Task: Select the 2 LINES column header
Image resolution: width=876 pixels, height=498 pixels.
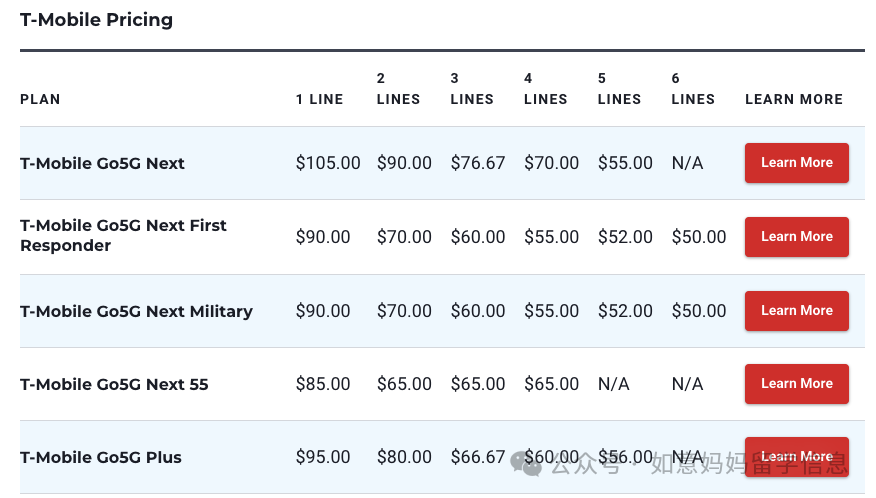Action: click(x=398, y=89)
